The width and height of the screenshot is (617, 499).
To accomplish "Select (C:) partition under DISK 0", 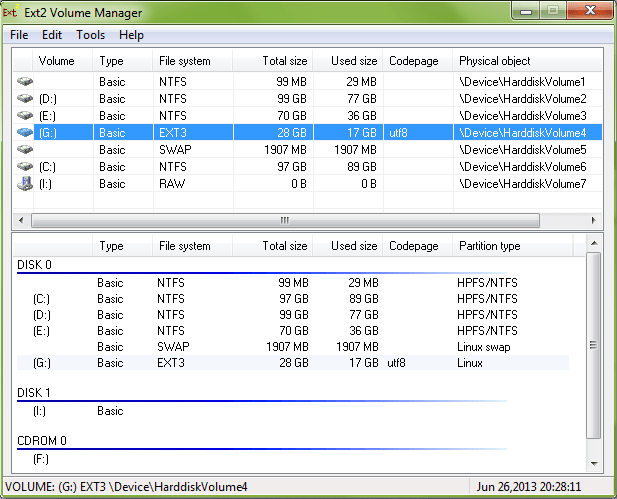I will [41, 299].
